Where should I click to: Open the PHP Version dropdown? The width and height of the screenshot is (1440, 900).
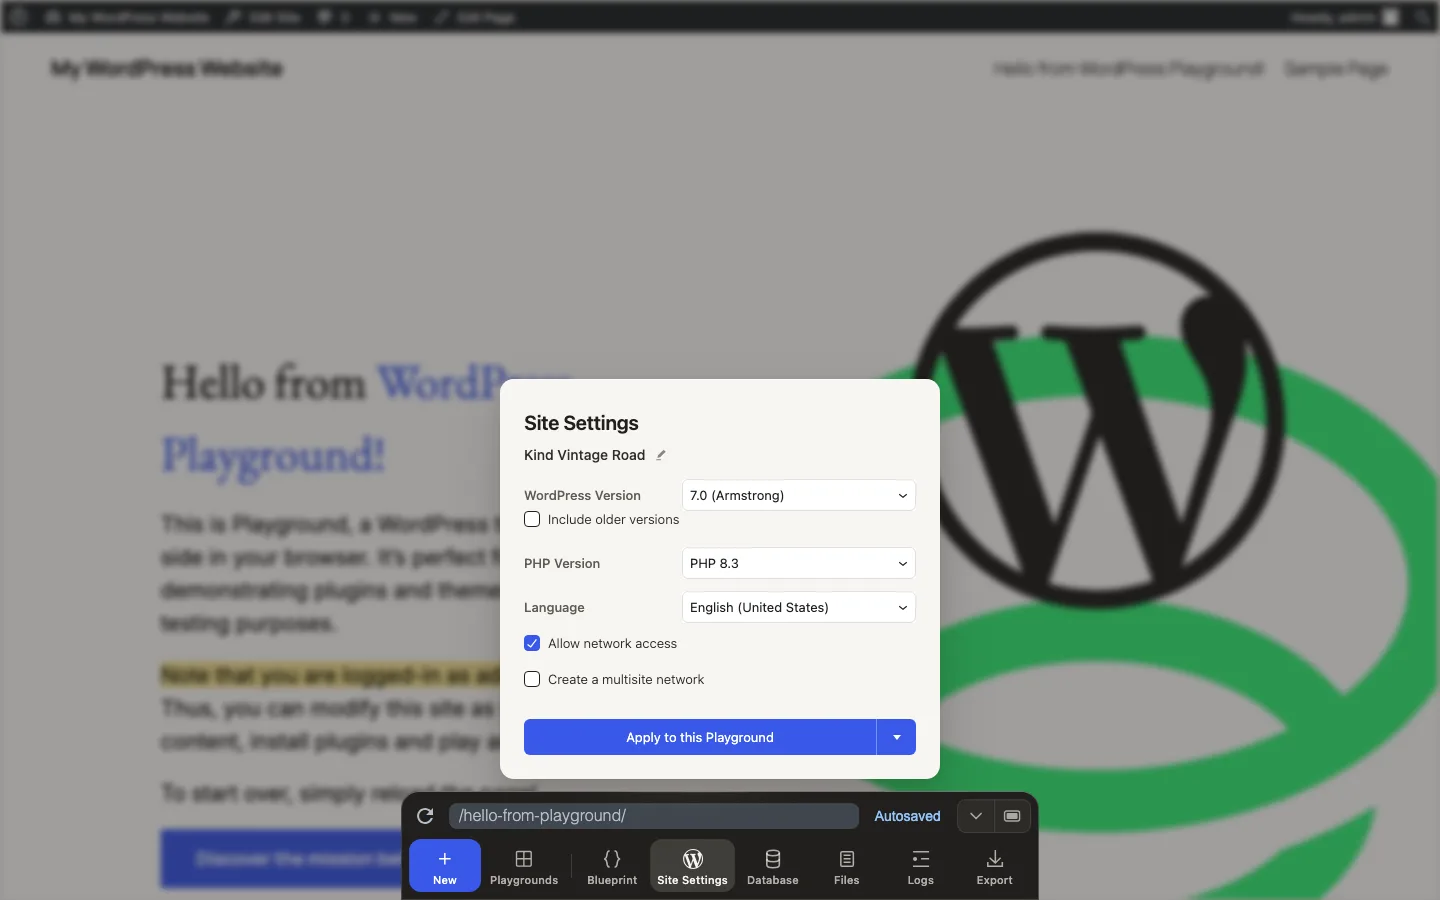tap(799, 563)
